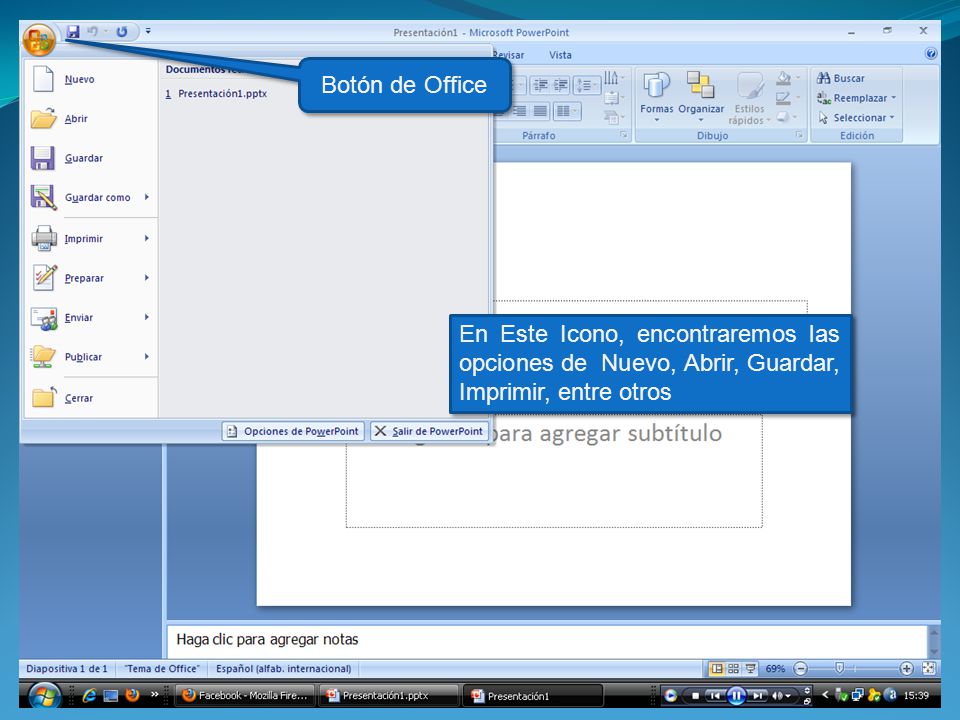Click the convert to SmartArt icon

click(x=613, y=117)
